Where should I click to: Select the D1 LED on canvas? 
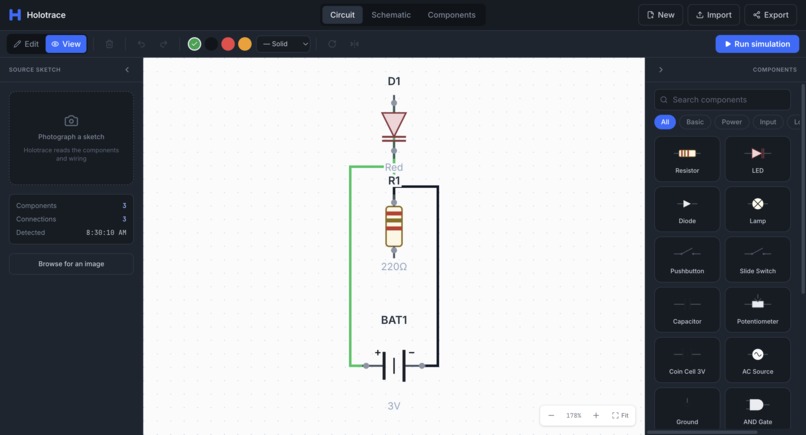click(394, 126)
